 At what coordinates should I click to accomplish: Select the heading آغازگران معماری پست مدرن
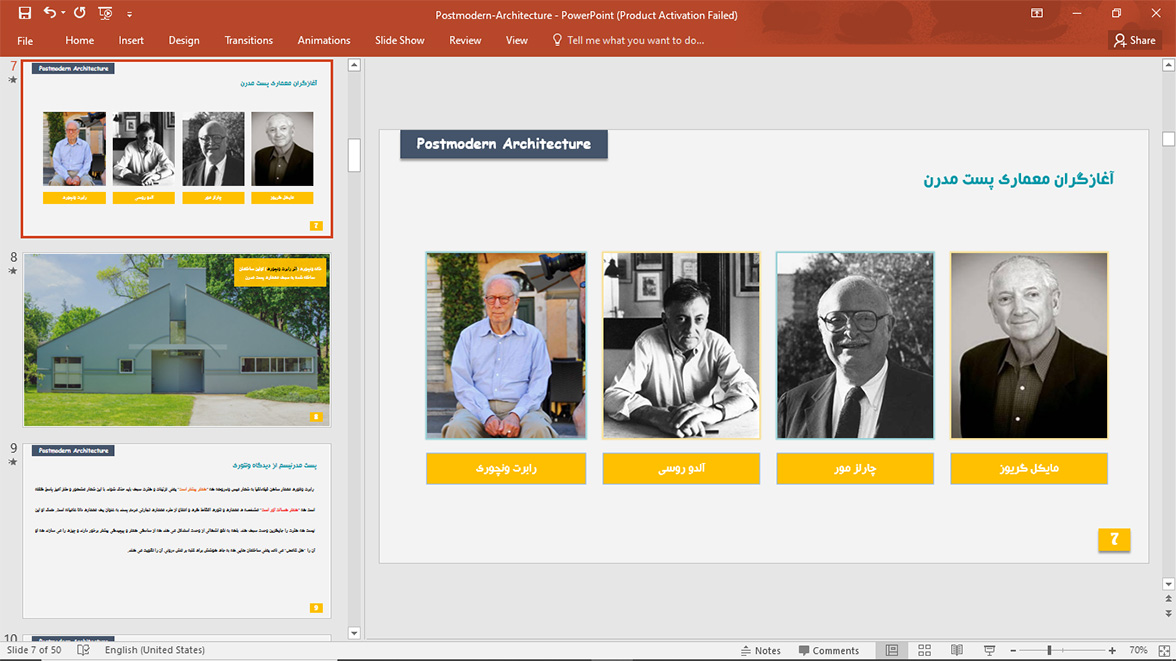[1018, 179]
